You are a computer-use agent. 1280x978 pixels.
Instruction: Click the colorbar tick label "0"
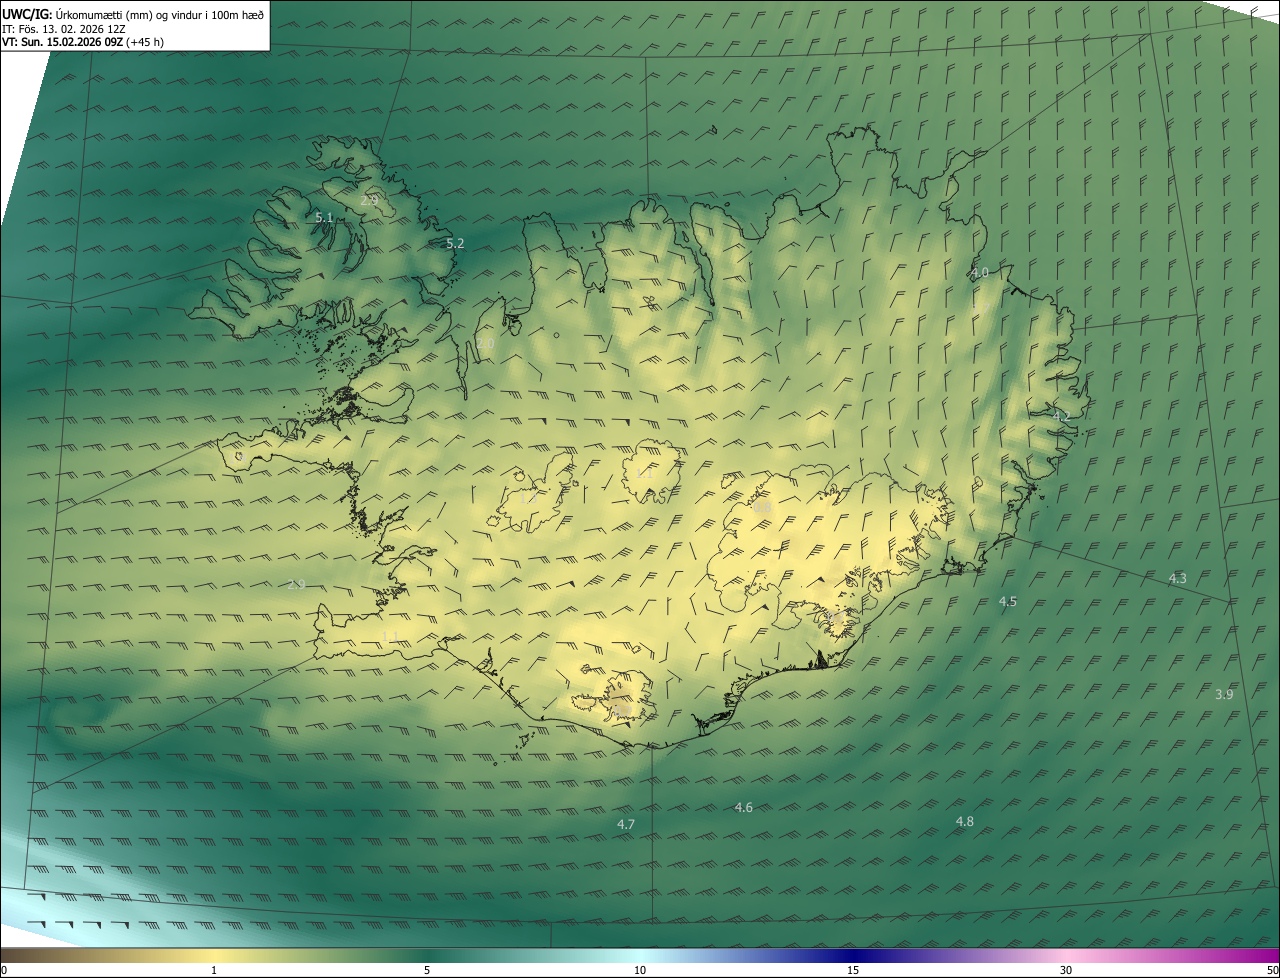pos(4,970)
